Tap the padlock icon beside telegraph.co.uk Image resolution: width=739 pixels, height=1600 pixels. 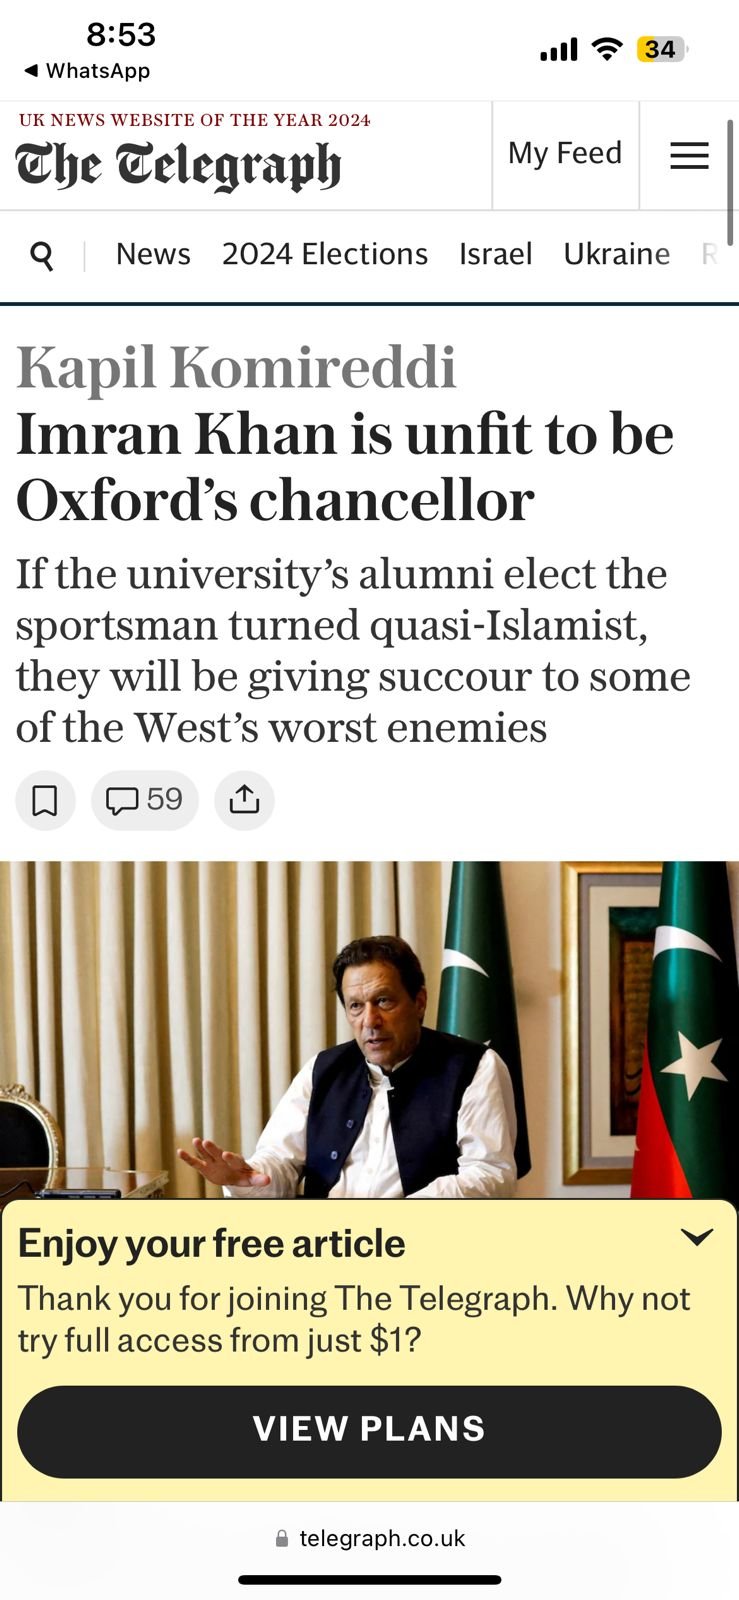282,1539
